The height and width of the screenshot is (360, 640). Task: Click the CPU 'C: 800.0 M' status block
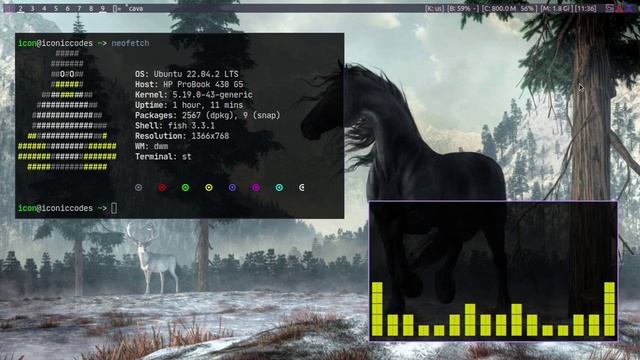(509, 8)
